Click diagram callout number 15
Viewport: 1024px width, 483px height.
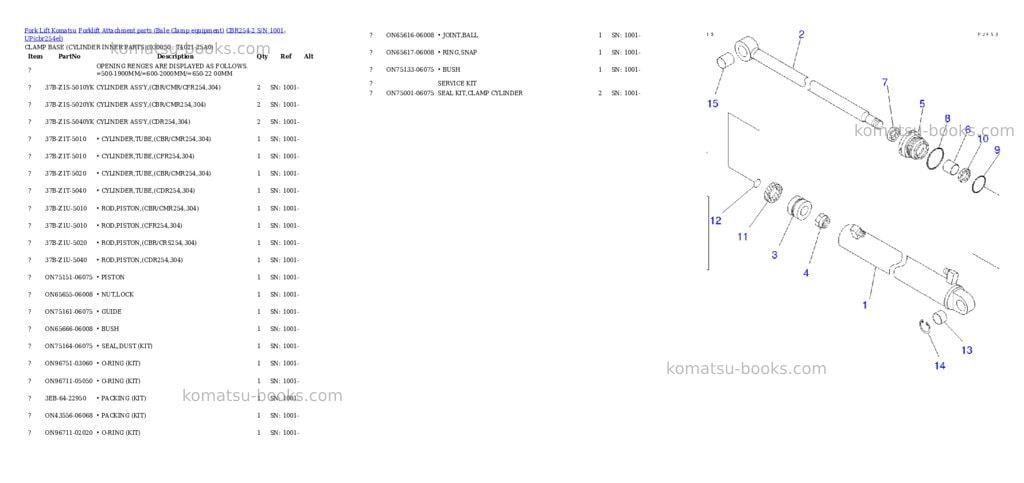(x=712, y=104)
